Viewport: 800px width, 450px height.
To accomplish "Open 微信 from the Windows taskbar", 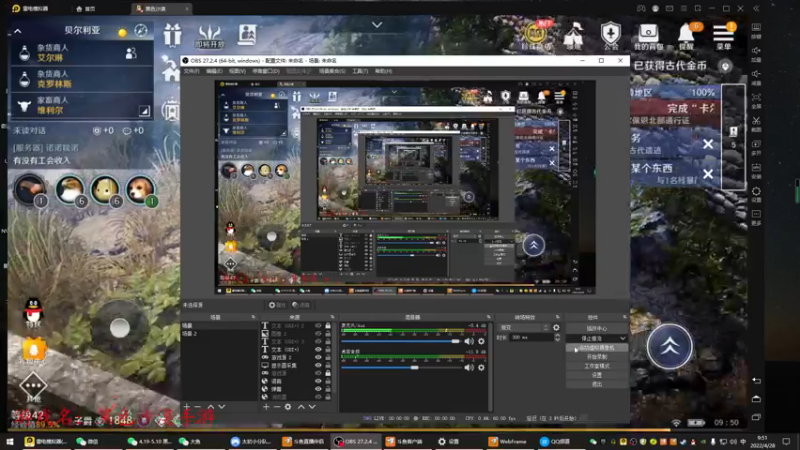I will click(87, 441).
